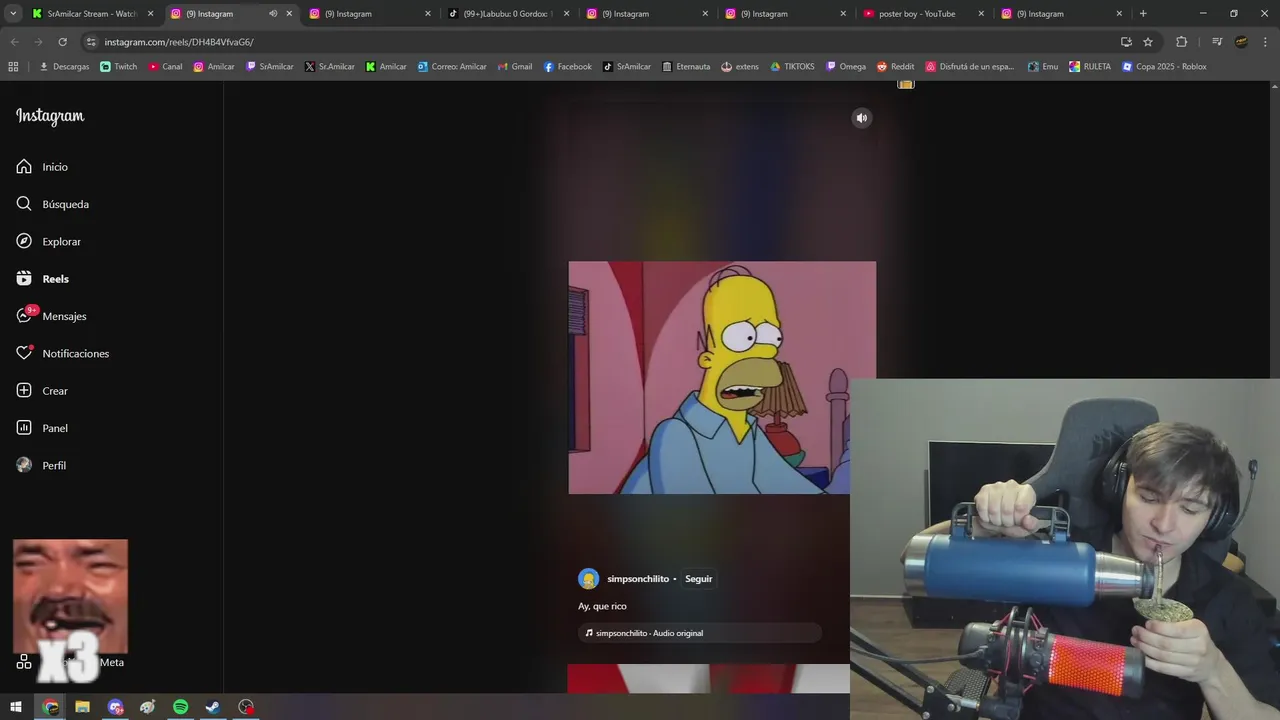Screen dimensions: 1280x720
Task: Open Paint palette app in taskbar
Action: coord(148,707)
